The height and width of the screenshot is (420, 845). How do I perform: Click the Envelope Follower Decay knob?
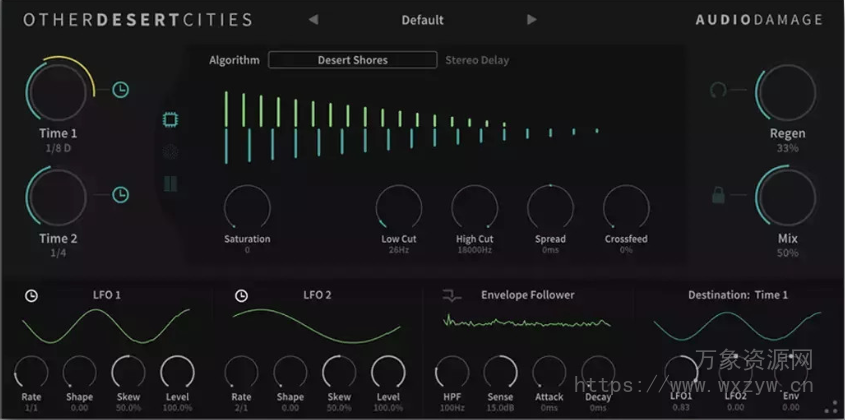pyautogui.click(x=598, y=372)
